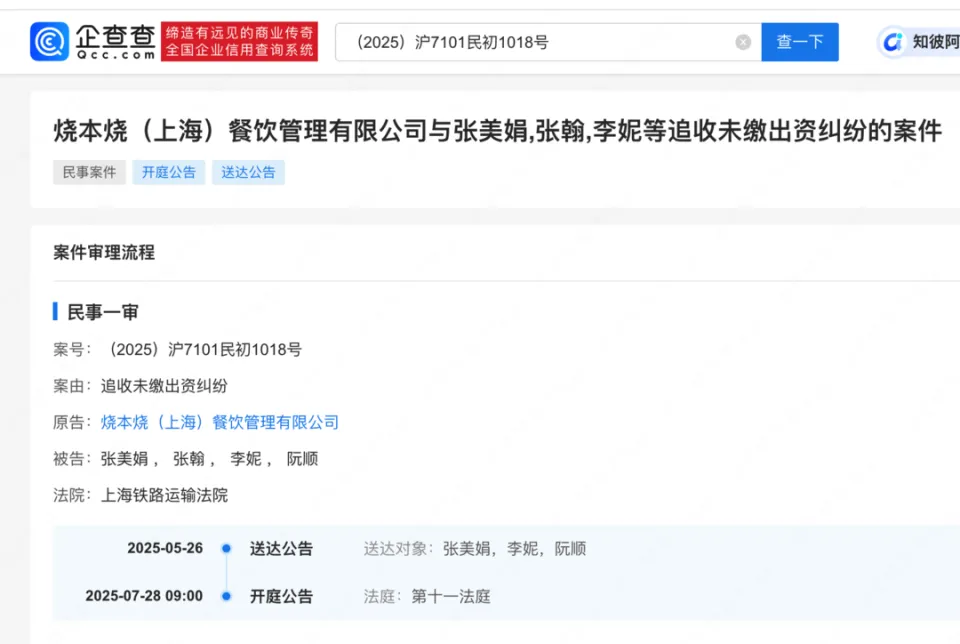Viewport: 960px width, 644px height.
Task: Click defendant name 张翰
Action: point(188,459)
